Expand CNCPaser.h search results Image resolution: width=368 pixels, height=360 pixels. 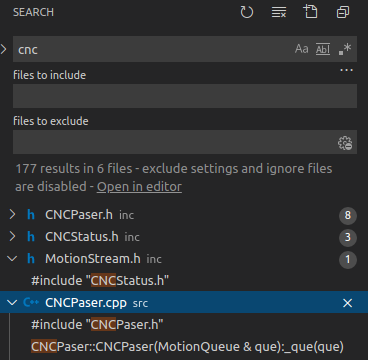coord(12,215)
